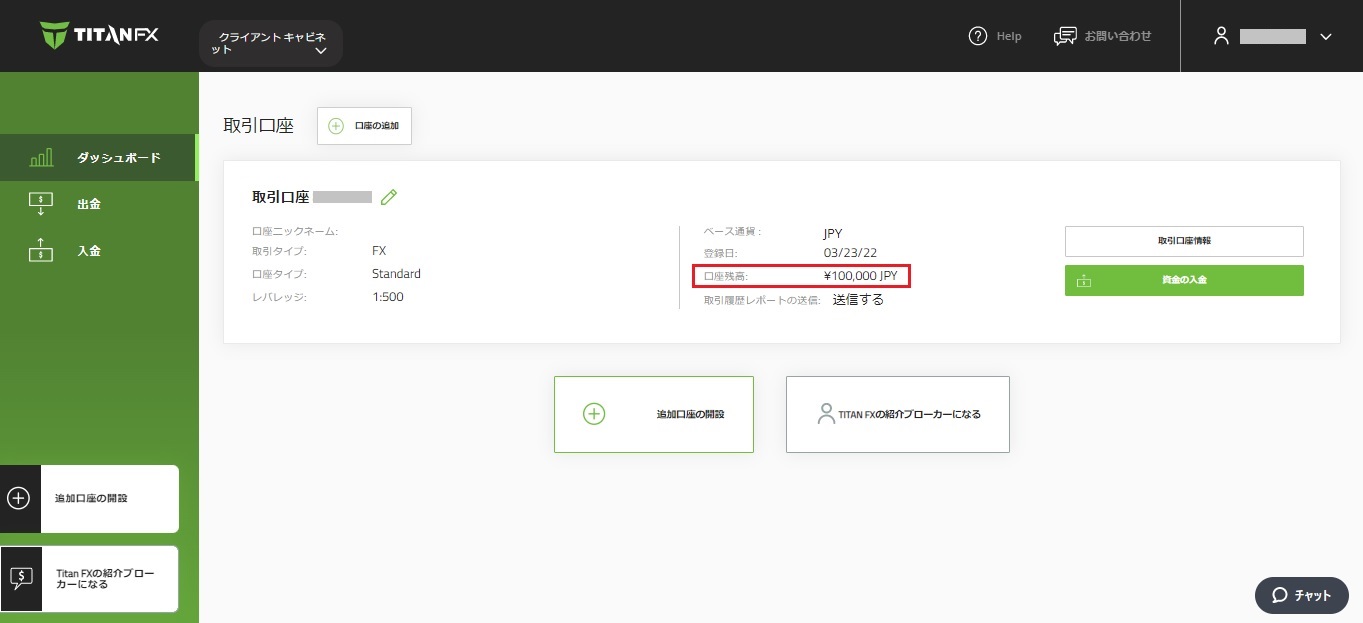Click the 取引タイプ label
Viewport: 1363px width, 623px height.
pyautogui.click(x=279, y=251)
